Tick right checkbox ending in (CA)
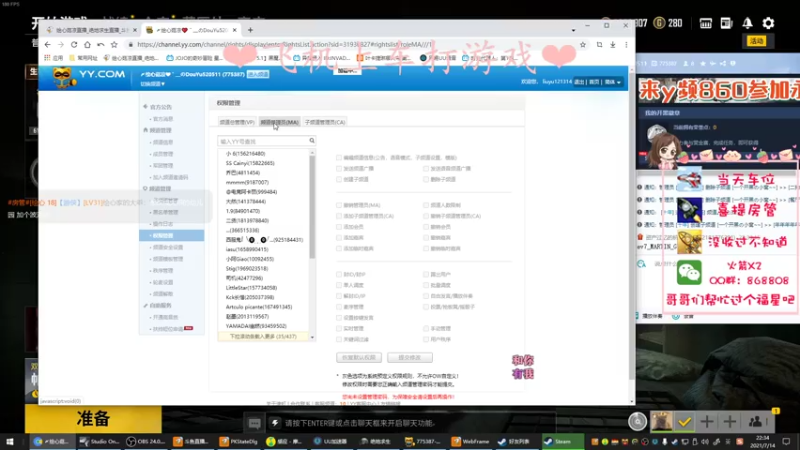Viewport: 800px width, 450px height. point(426,216)
